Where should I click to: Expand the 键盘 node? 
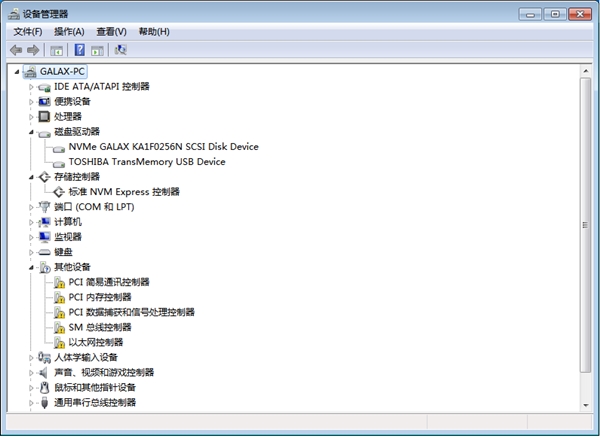tap(31, 252)
